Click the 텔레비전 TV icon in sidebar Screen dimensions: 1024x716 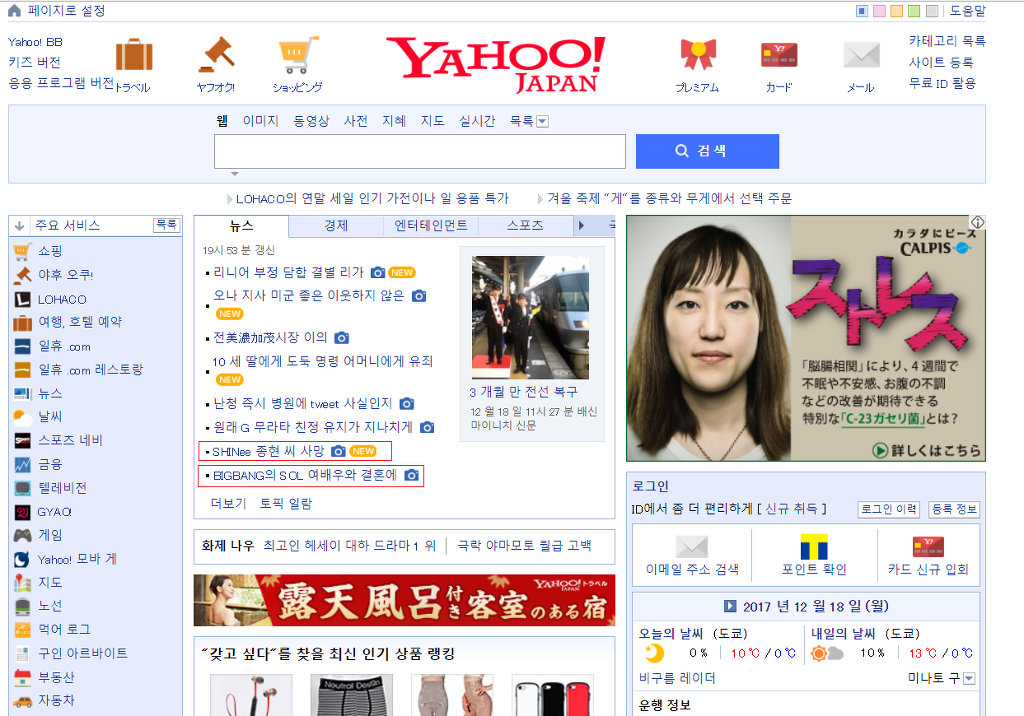[22, 488]
